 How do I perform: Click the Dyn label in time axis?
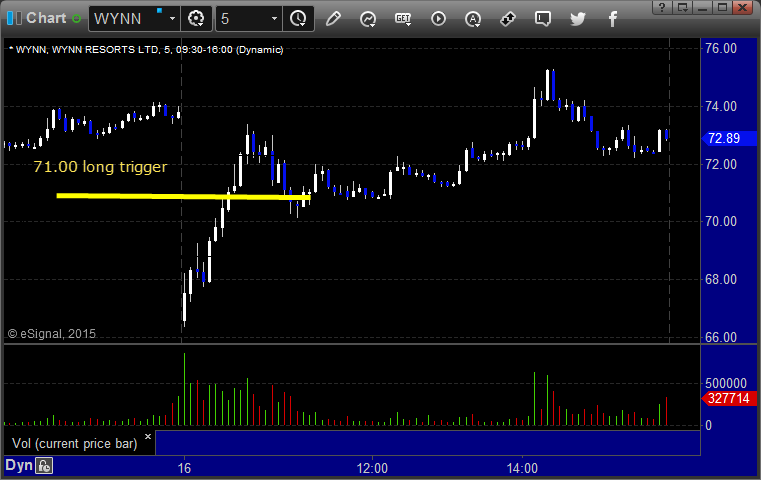[19, 465]
